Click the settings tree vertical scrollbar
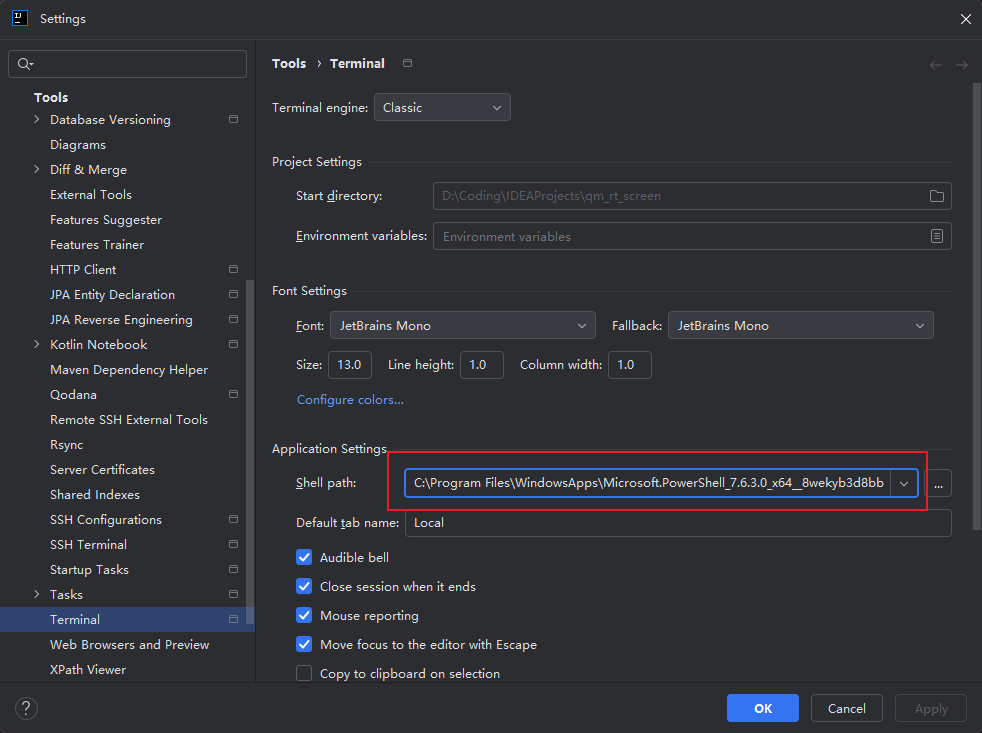Screen dimensions: 982x733 (x=251, y=451)
